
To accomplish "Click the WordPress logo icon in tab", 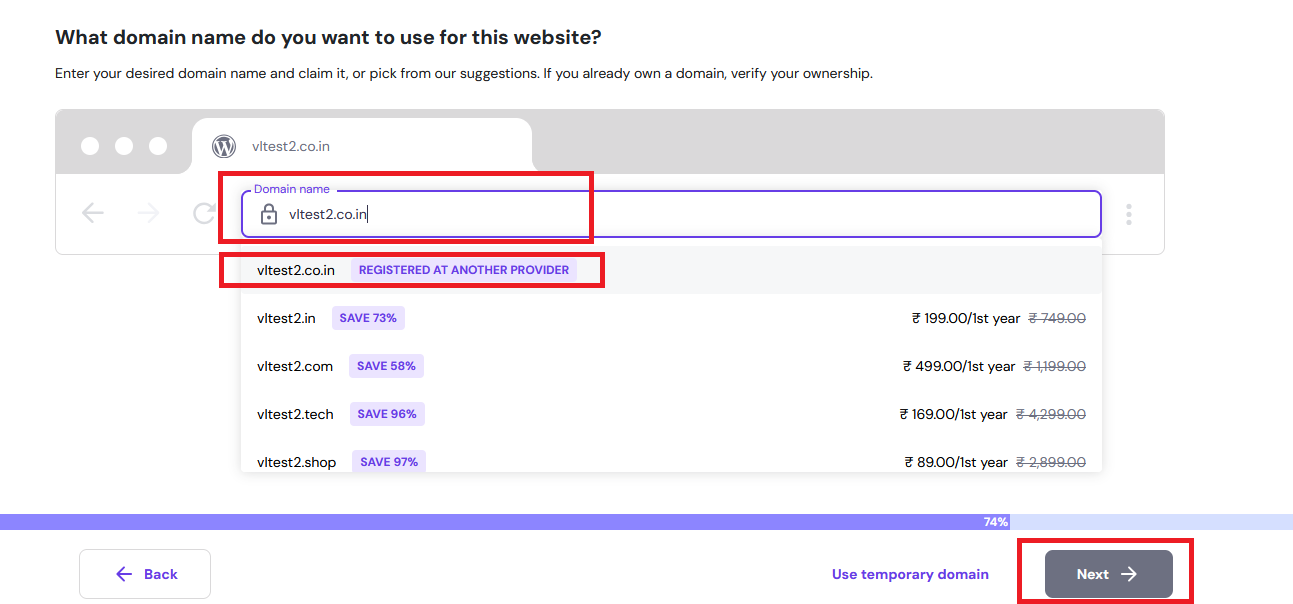I will coord(224,146).
